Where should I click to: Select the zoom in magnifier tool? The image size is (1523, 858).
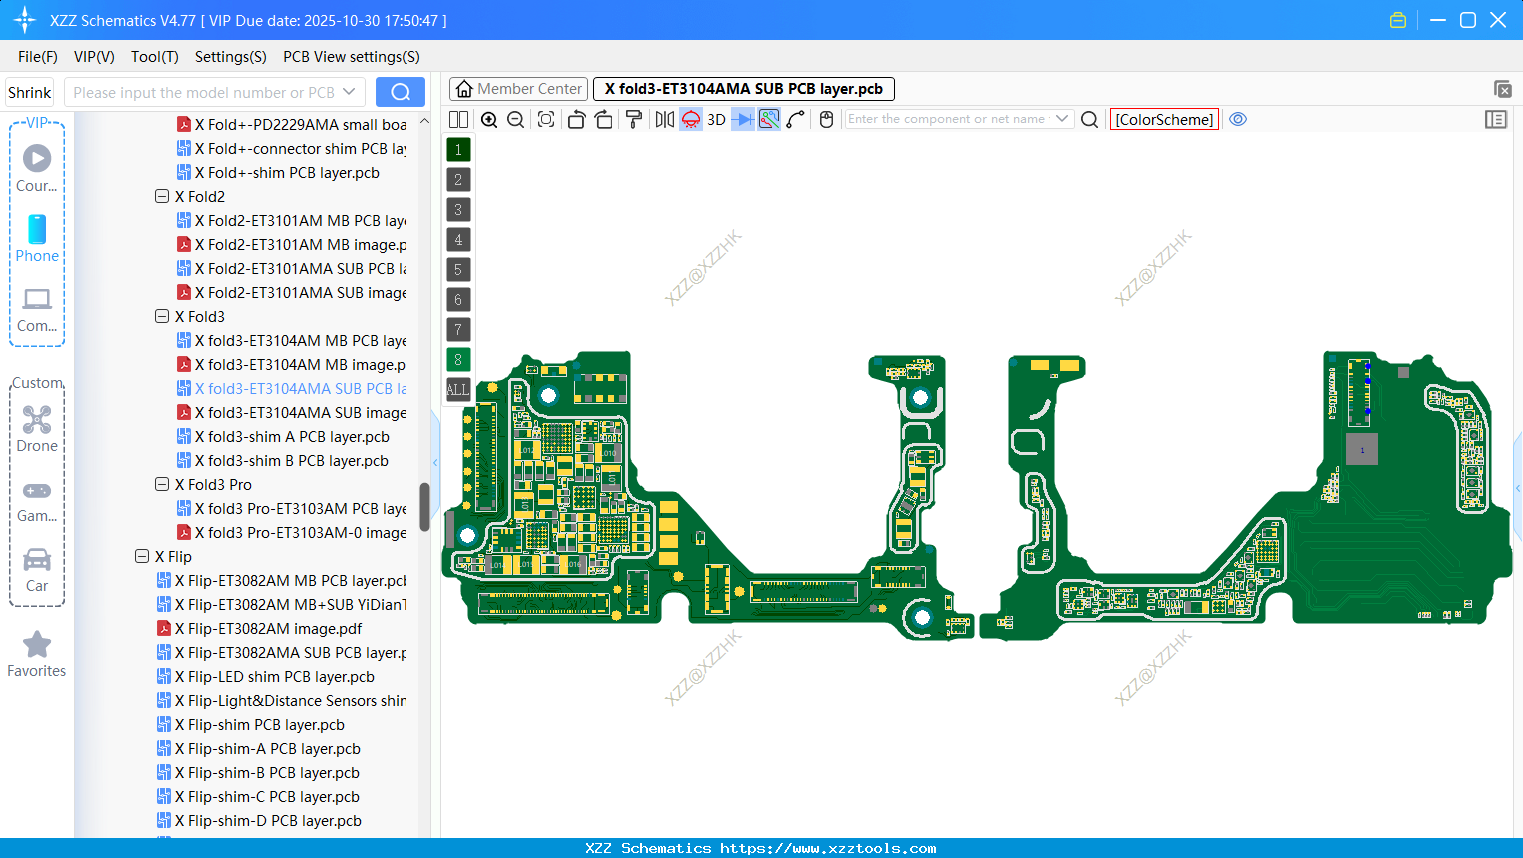coord(489,119)
